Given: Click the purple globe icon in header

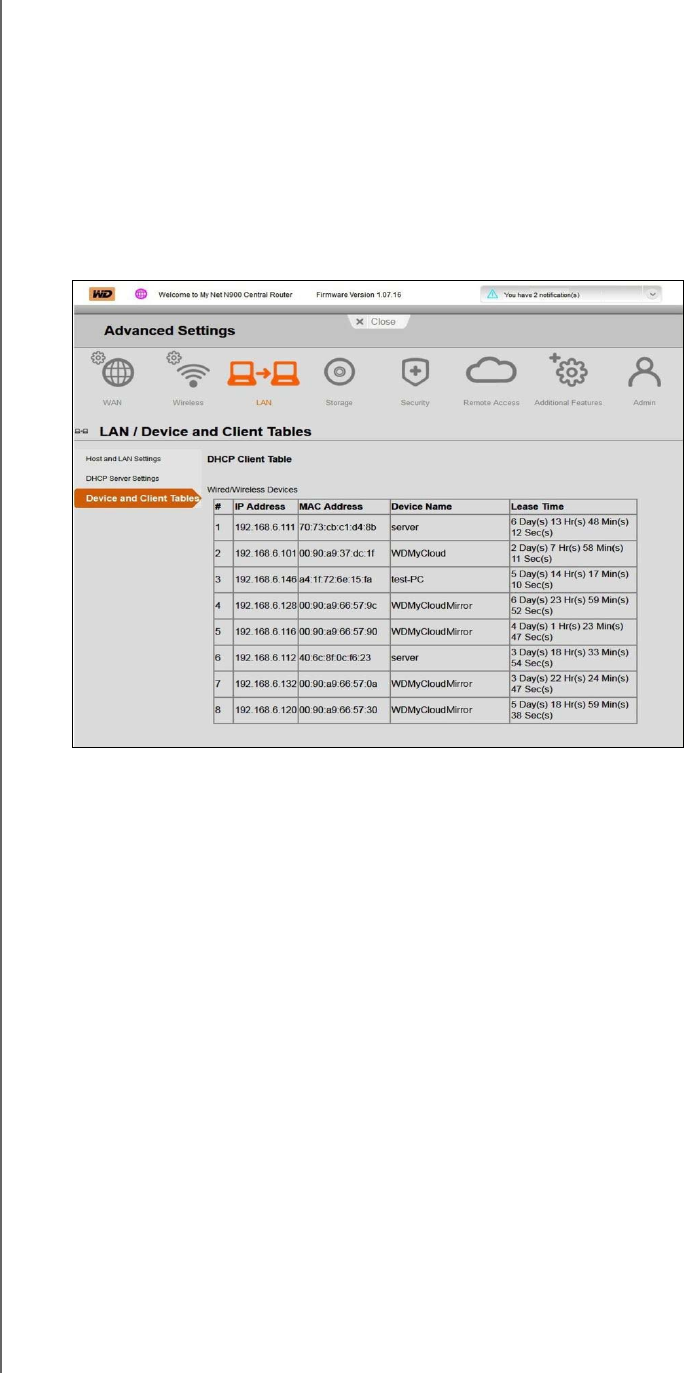Looking at the screenshot, I should click(141, 294).
